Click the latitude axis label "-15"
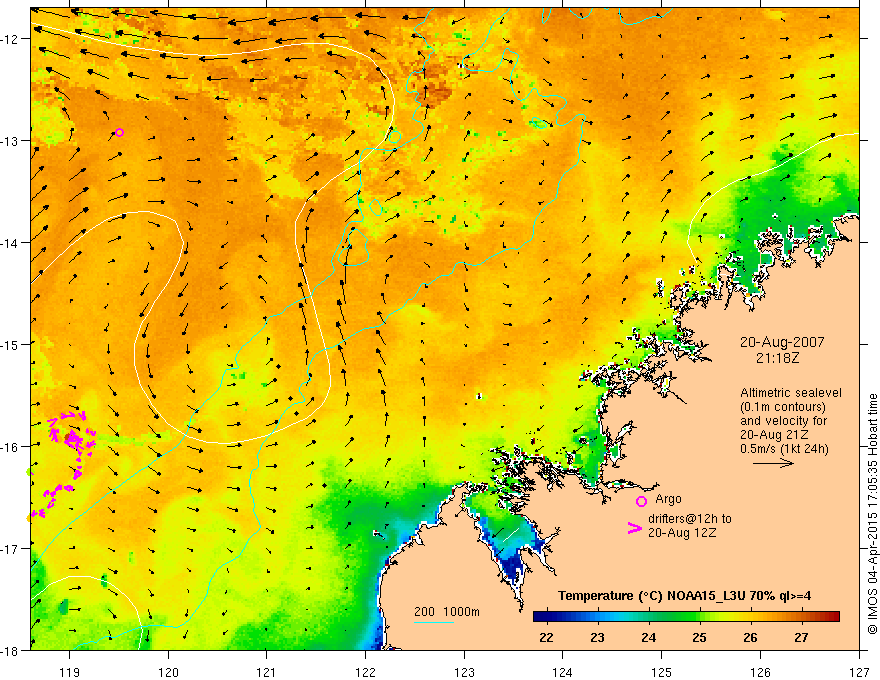The height and width of the screenshot is (680, 880). [x=10, y=344]
